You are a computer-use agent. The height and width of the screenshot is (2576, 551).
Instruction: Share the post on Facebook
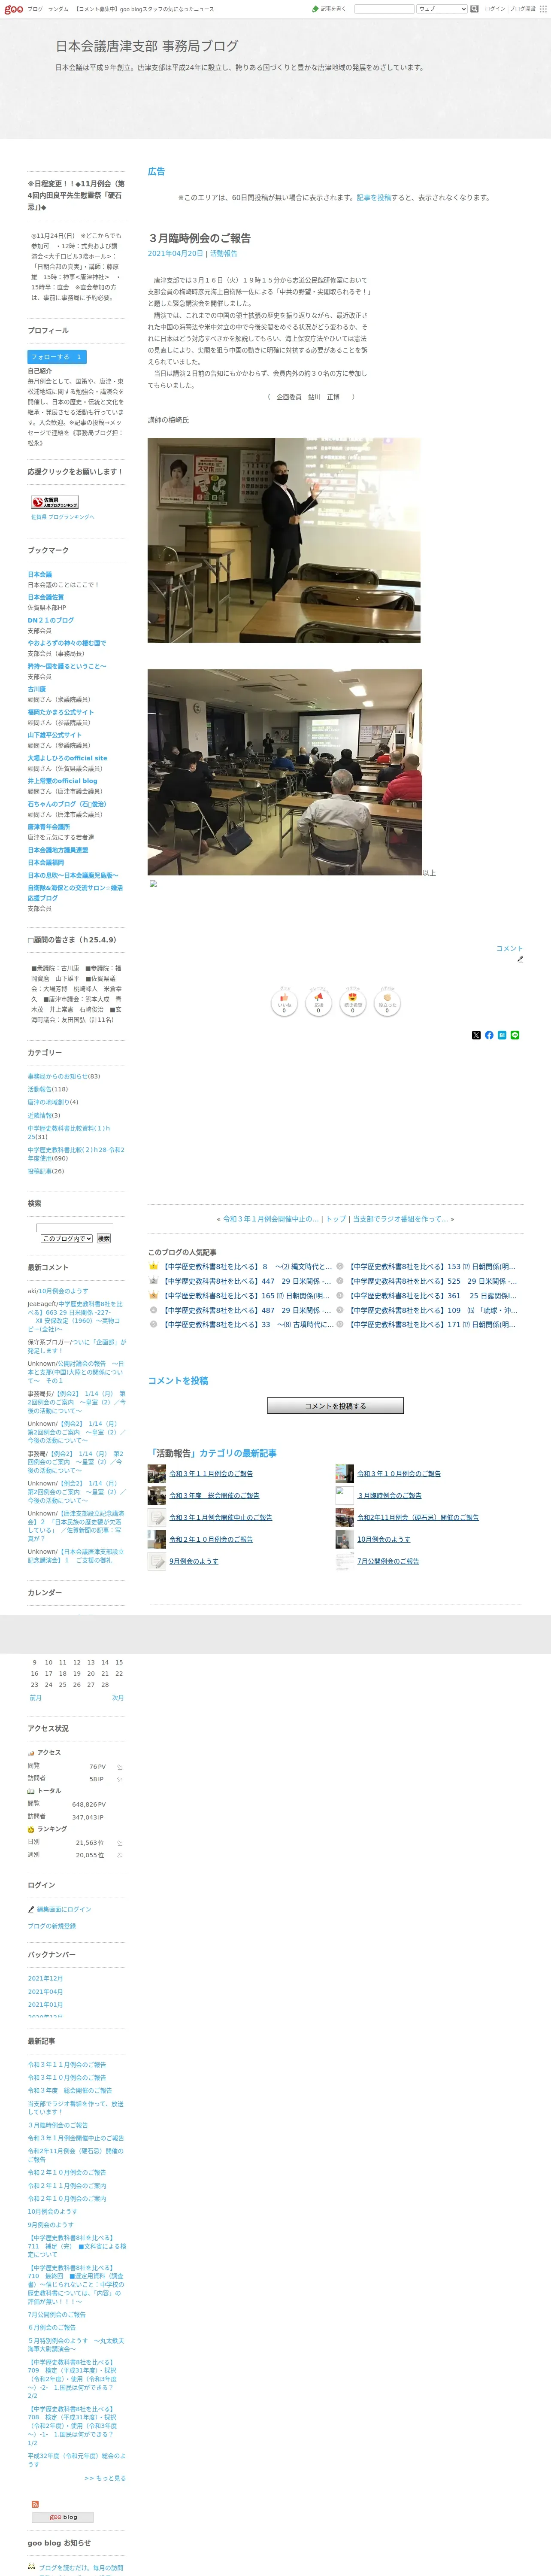pyautogui.click(x=489, y=1035)
